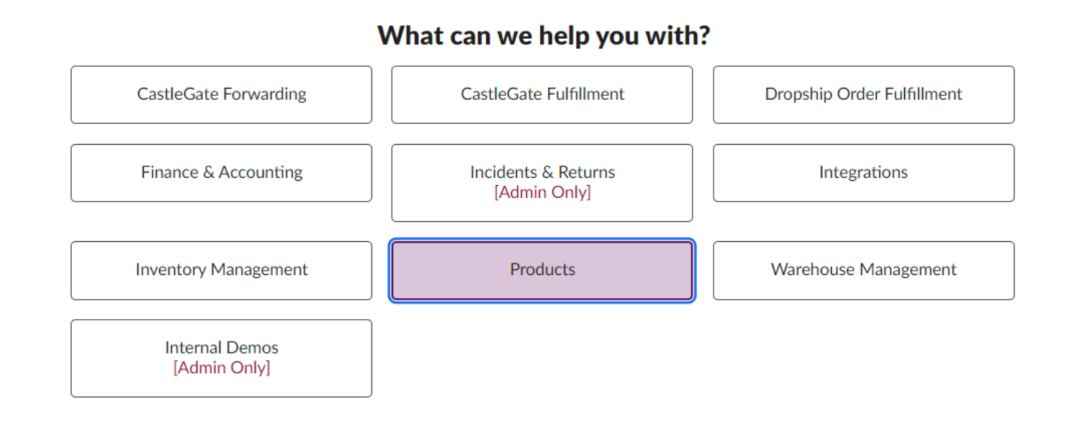Choose Dropship Order Fulfillment option

(863, 95)
